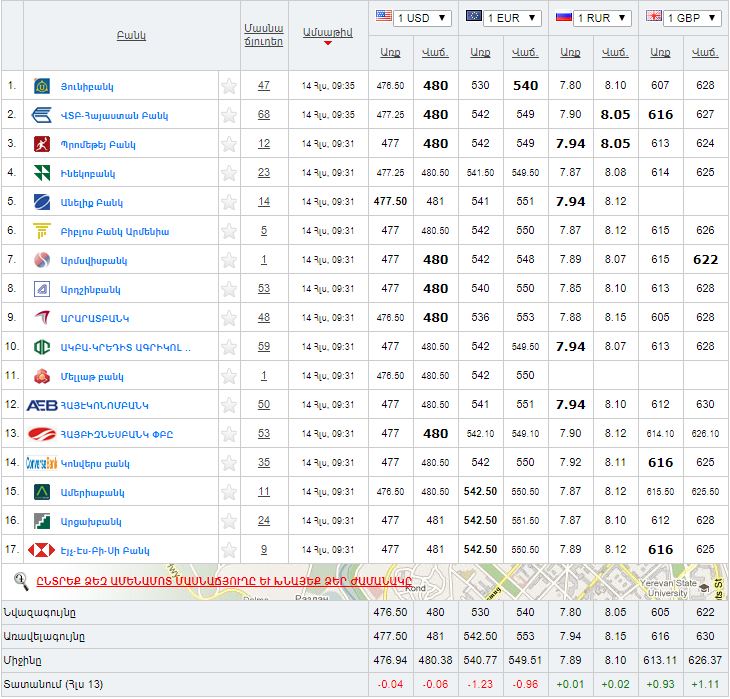Sort the table by the Բանկ column header
The height and width of the screenshot is (699, 730).
coord(131,35)
